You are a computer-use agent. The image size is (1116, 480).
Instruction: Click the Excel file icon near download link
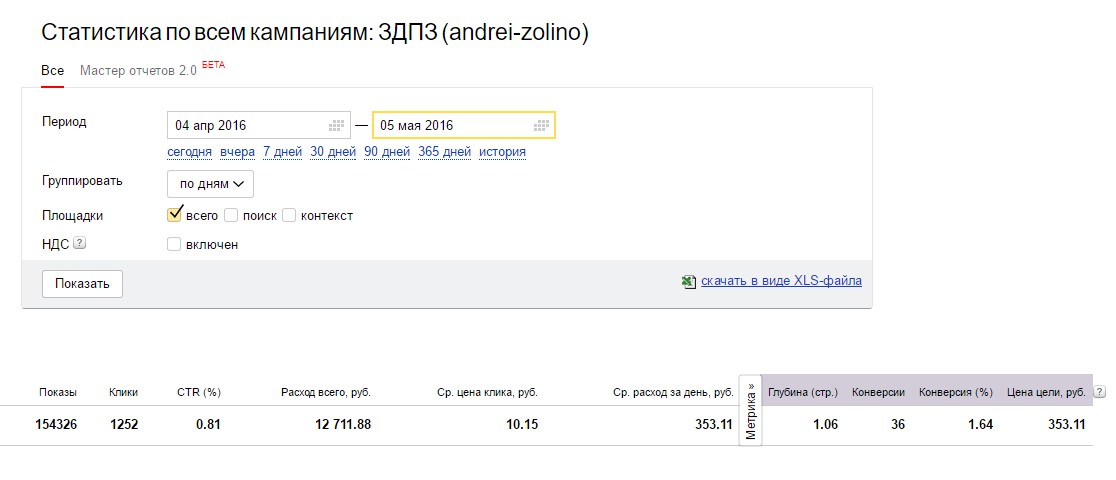(x=688, y=281)
